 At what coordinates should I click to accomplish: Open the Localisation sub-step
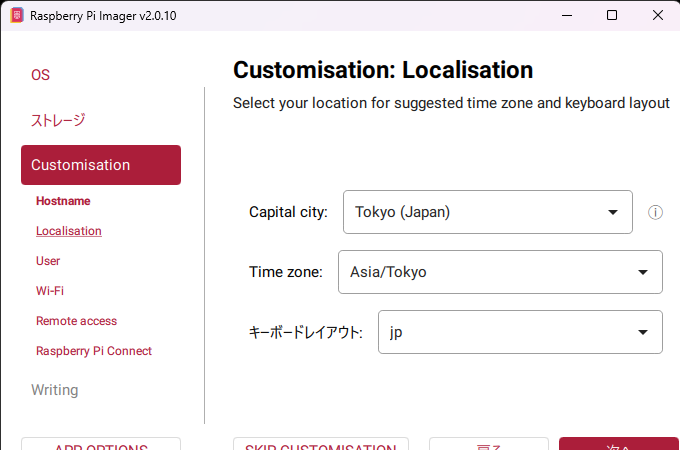pos(69,231)
